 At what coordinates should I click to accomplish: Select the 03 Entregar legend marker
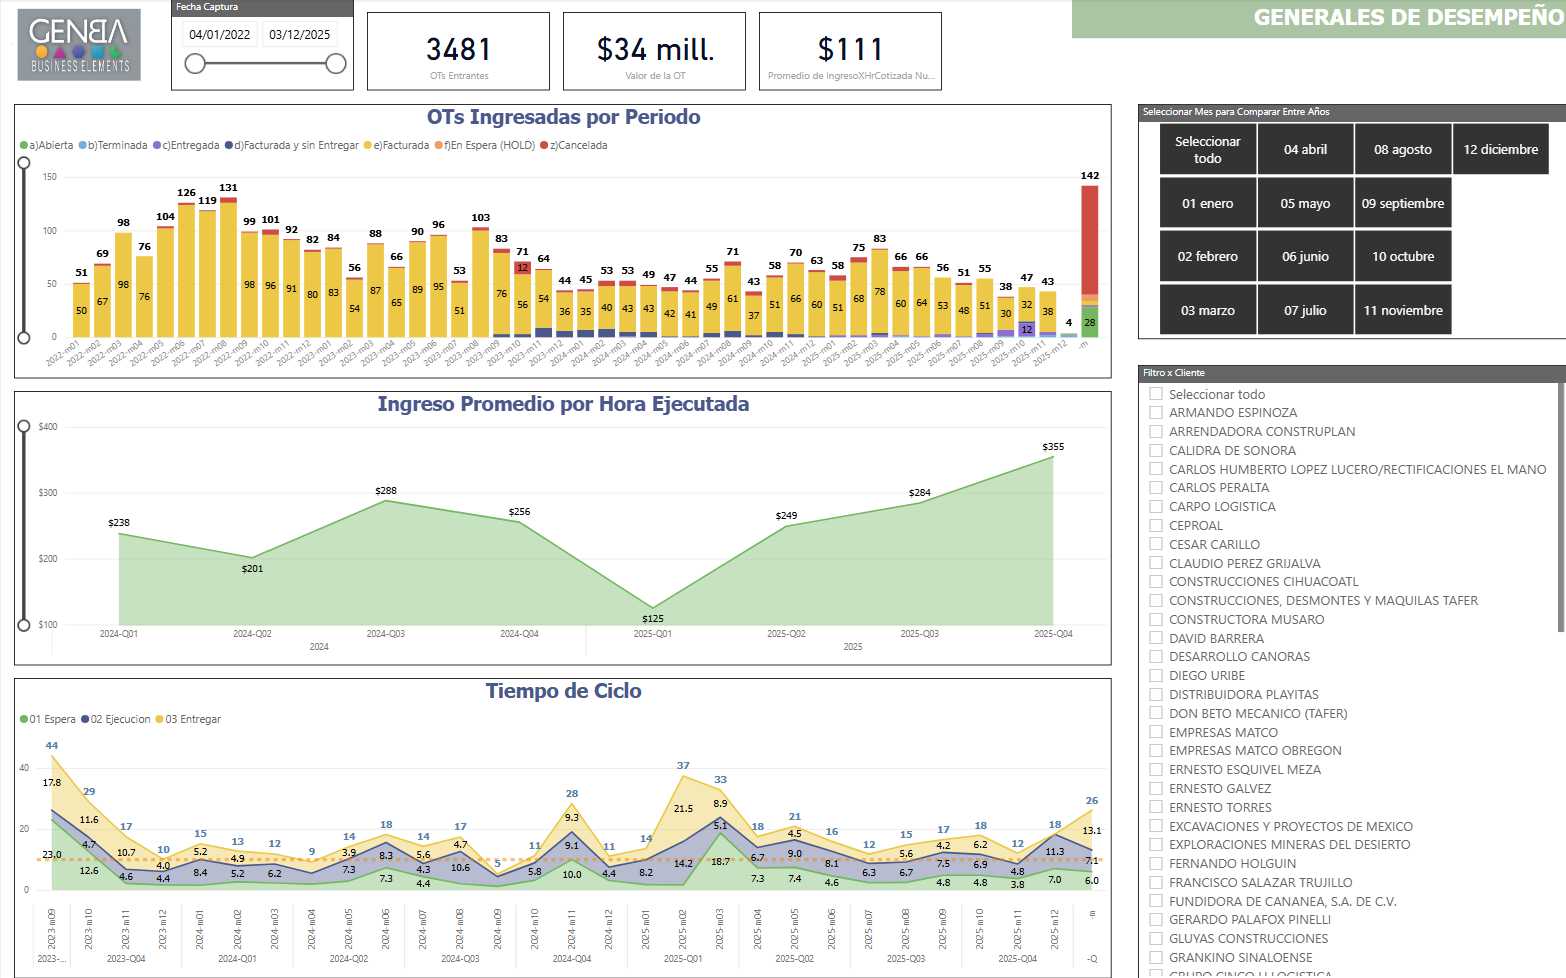(160, 720)
